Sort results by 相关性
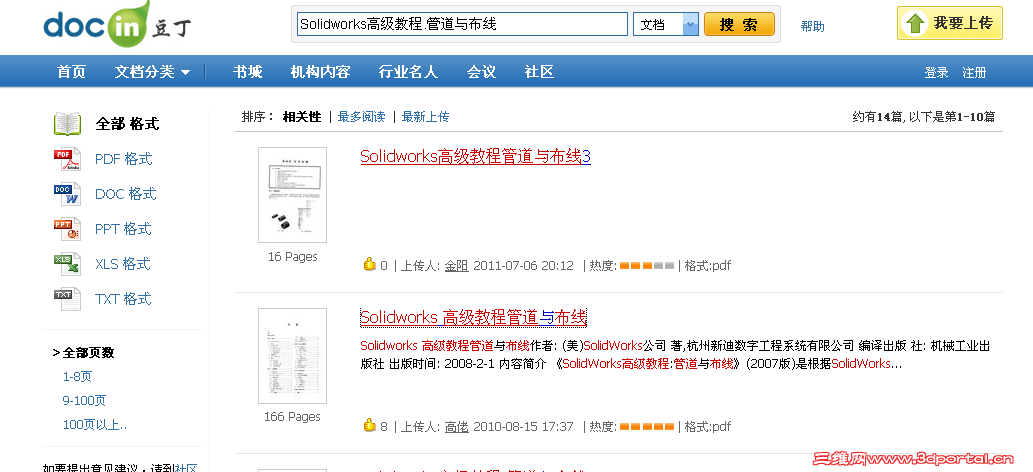The image size is (1033, 472). 302,117
